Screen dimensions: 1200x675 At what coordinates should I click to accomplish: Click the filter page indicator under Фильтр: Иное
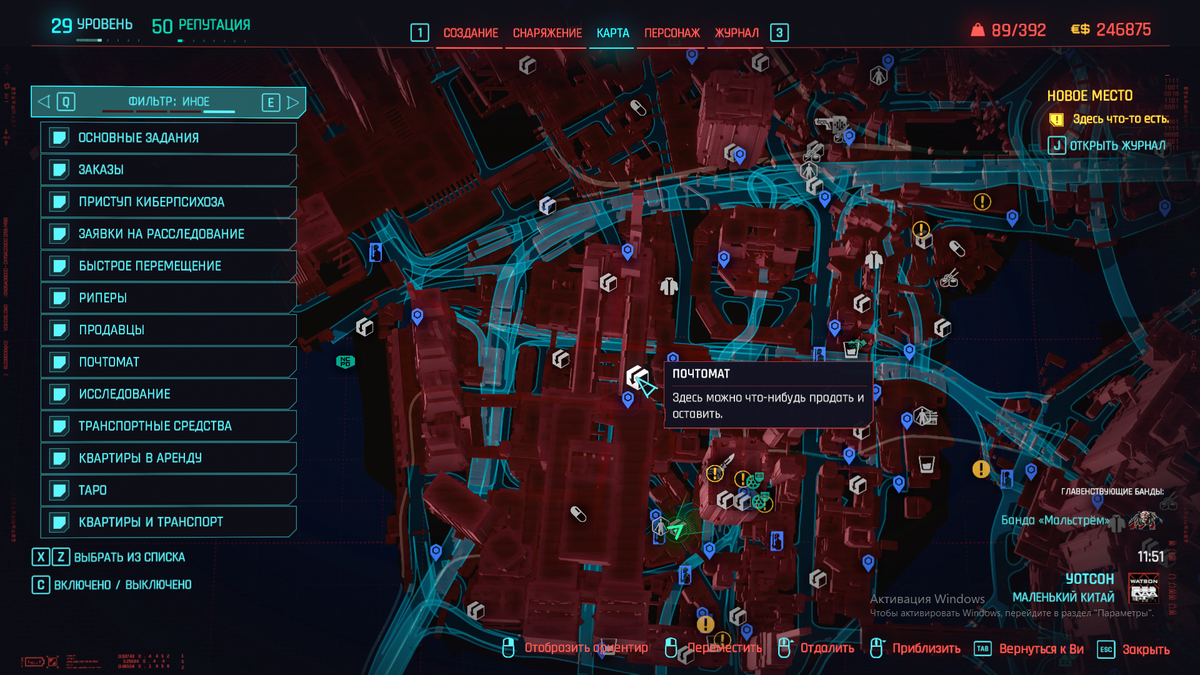[169, 112]
